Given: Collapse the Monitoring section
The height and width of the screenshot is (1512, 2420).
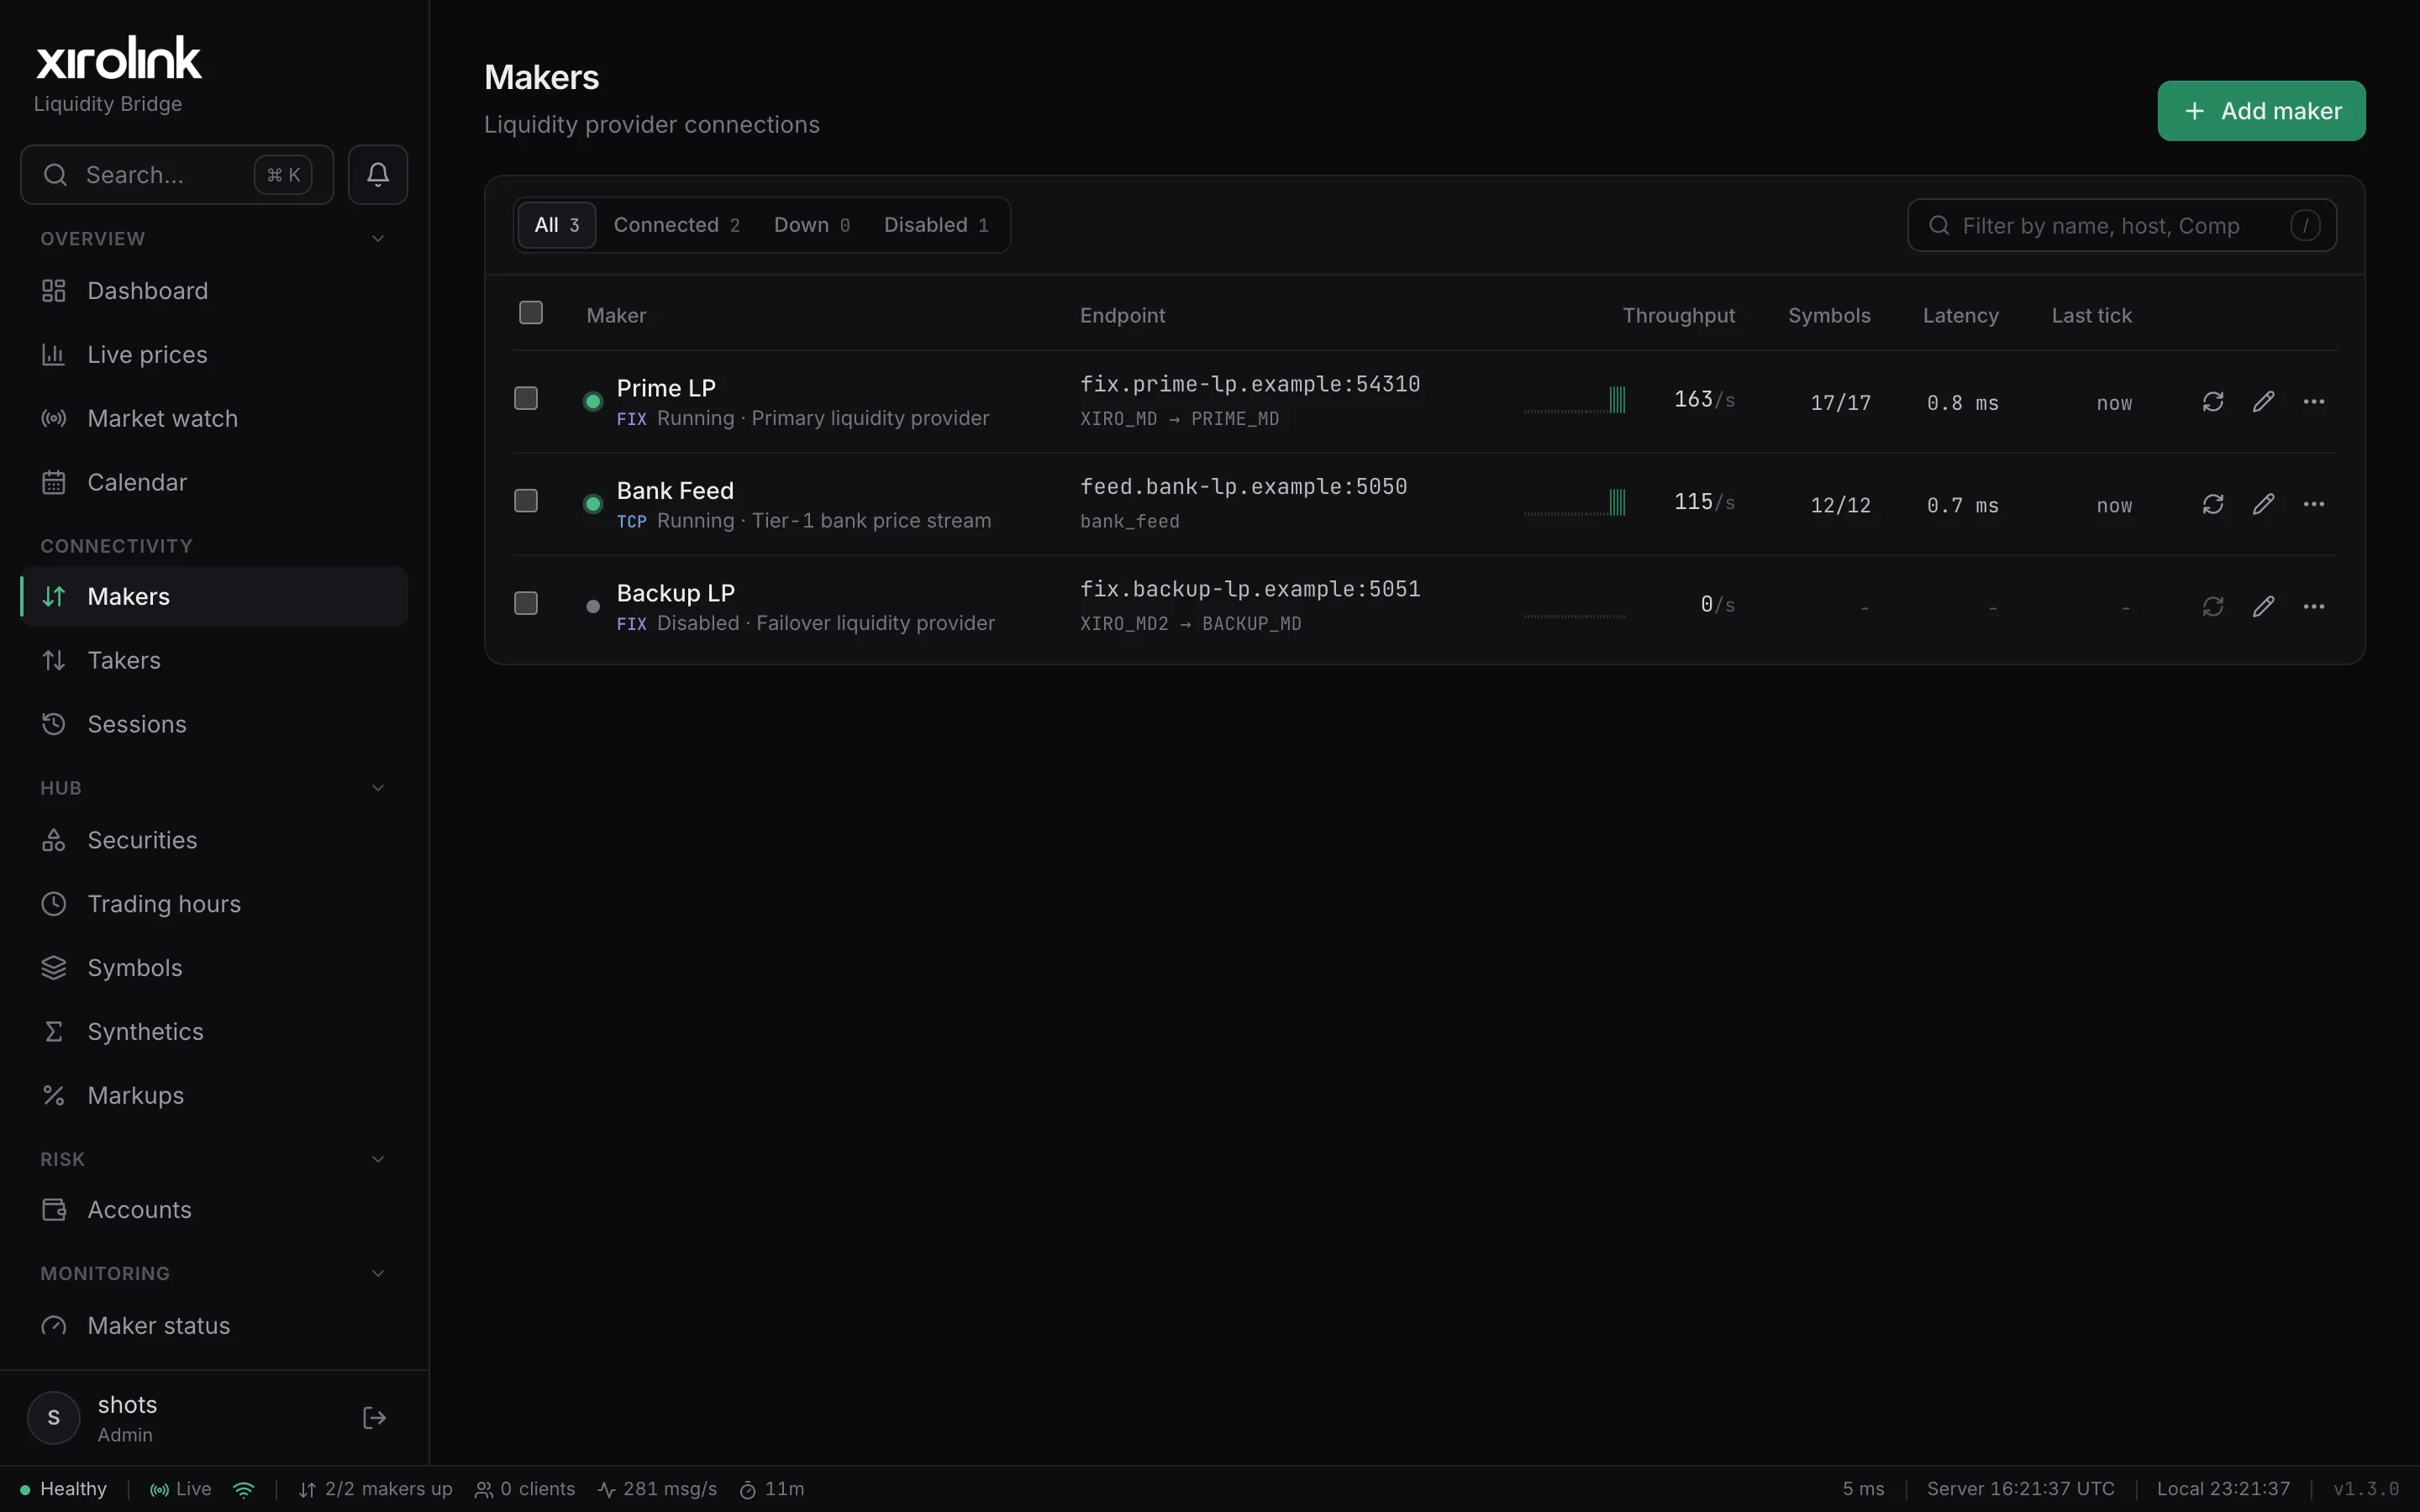Looking at the screenshot, I should 378,1273.
